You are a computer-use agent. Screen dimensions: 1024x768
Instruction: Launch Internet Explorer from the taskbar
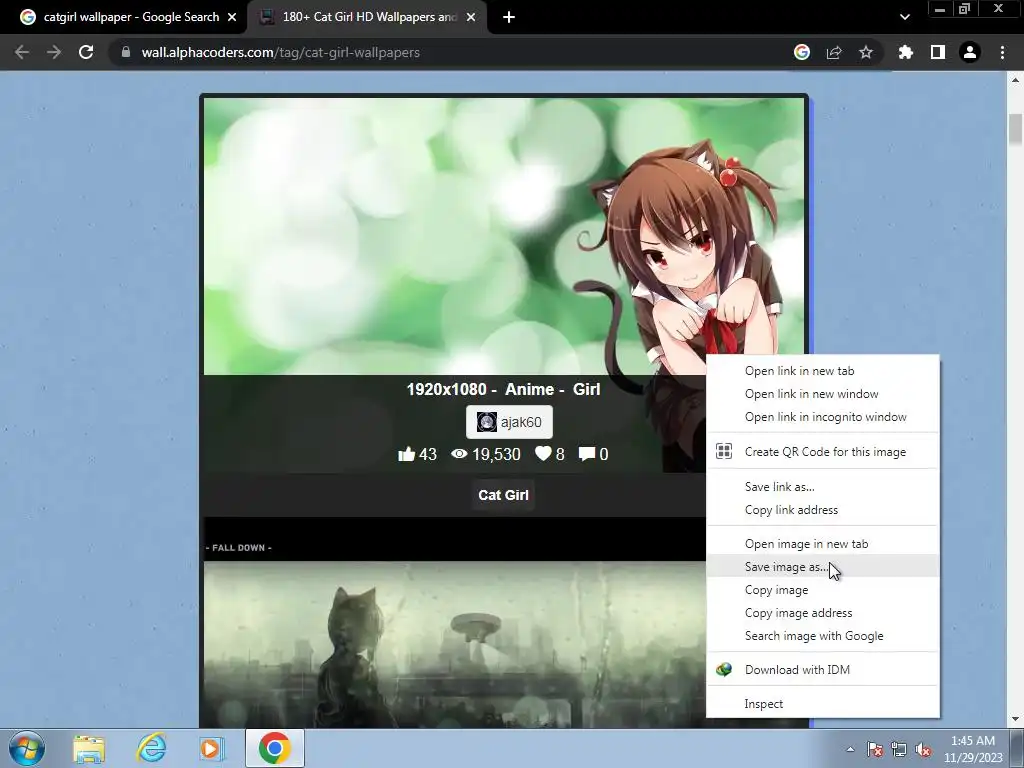click(x=151, y=748)
